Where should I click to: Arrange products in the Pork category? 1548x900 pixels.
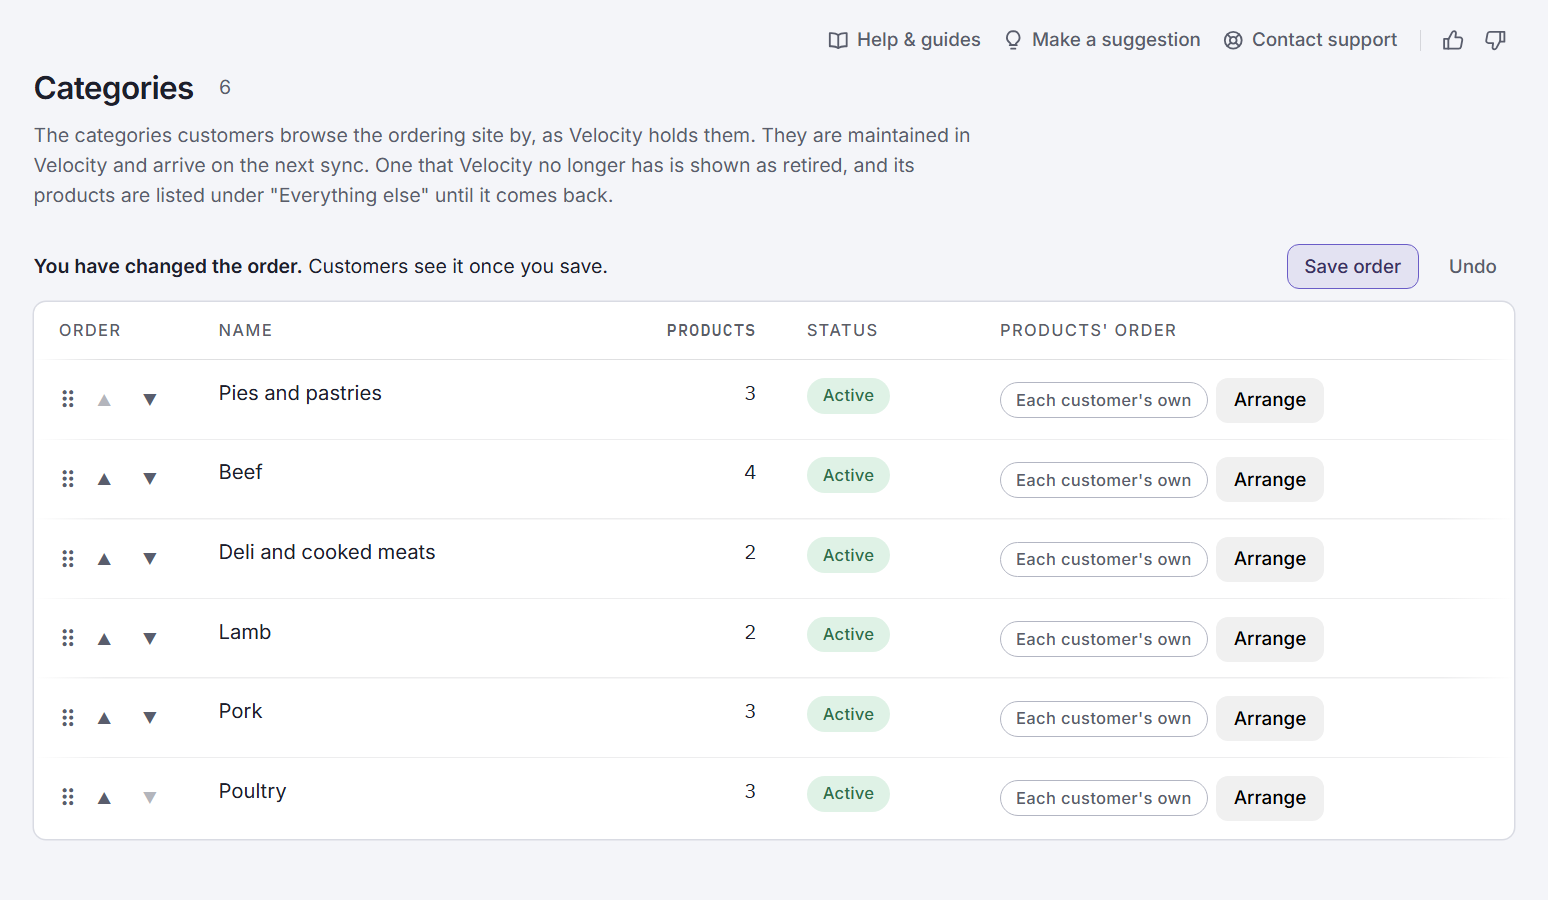(x=1270, y=718)
